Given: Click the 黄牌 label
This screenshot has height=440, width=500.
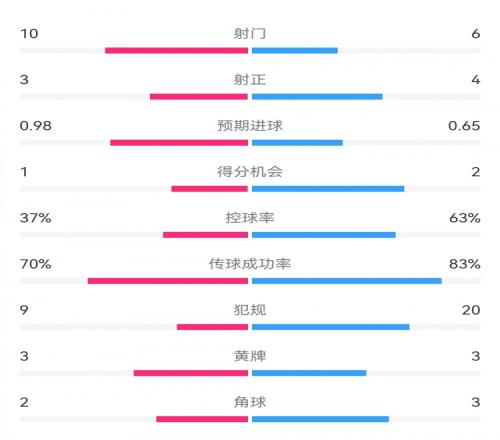Looking at the screenshot, I should 250,356.
